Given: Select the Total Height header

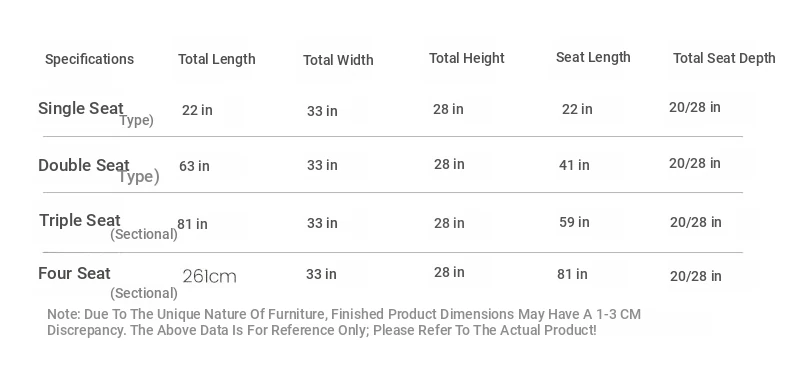Looking at the screenshot, I should point(467,58).
